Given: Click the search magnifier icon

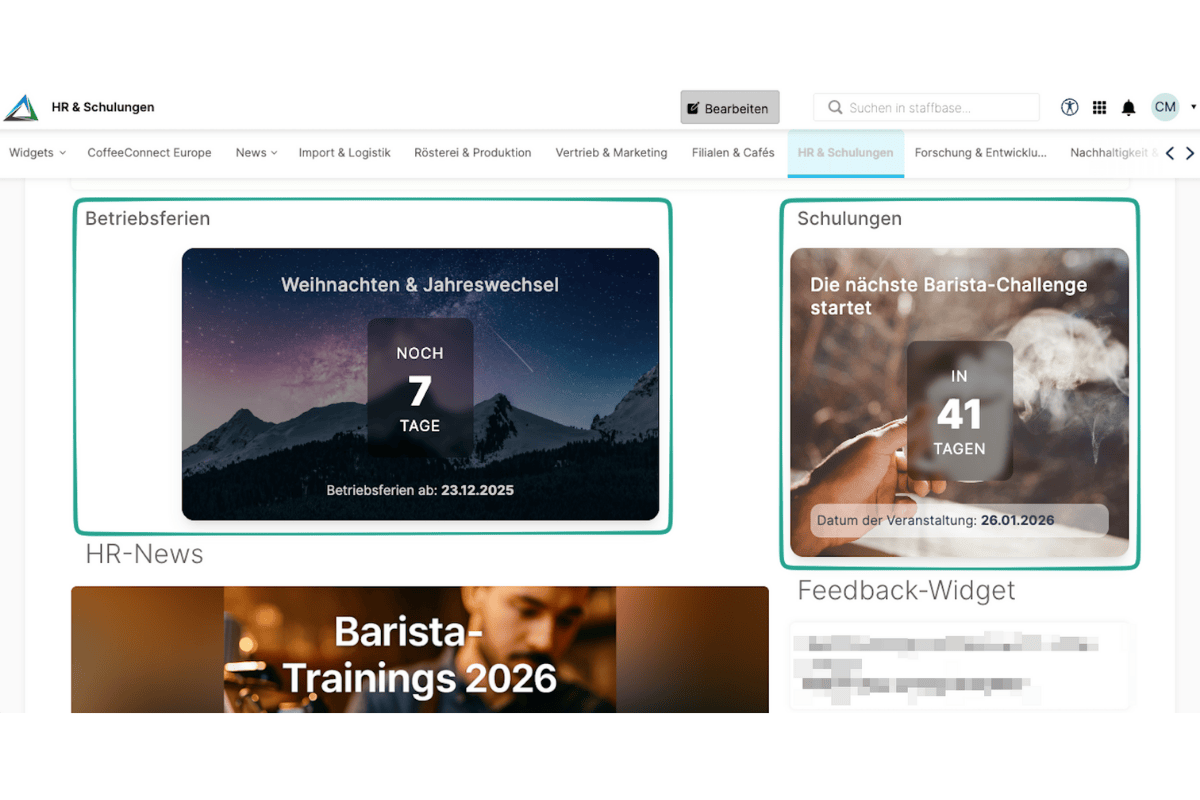Looking at the screenshot, I should 836,107.
